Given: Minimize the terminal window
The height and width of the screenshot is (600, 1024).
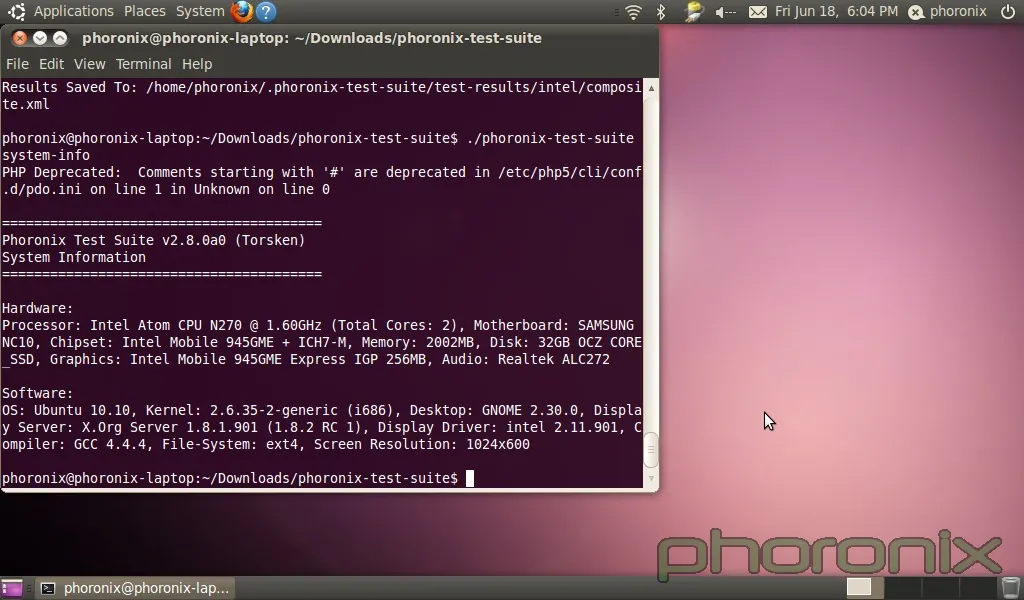Looking at the screenshot, I should point(40,38).
